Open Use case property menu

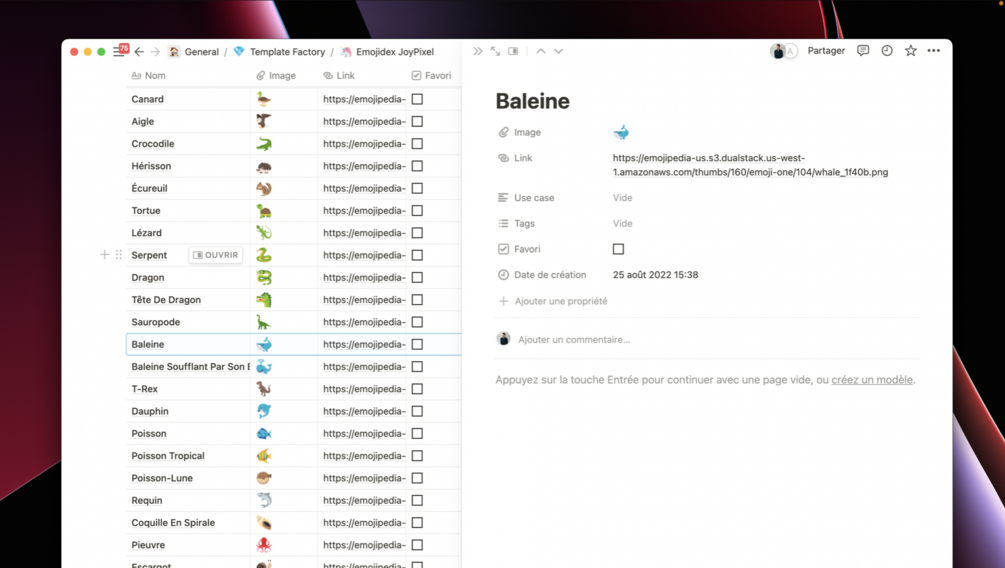tap(526, 198)
